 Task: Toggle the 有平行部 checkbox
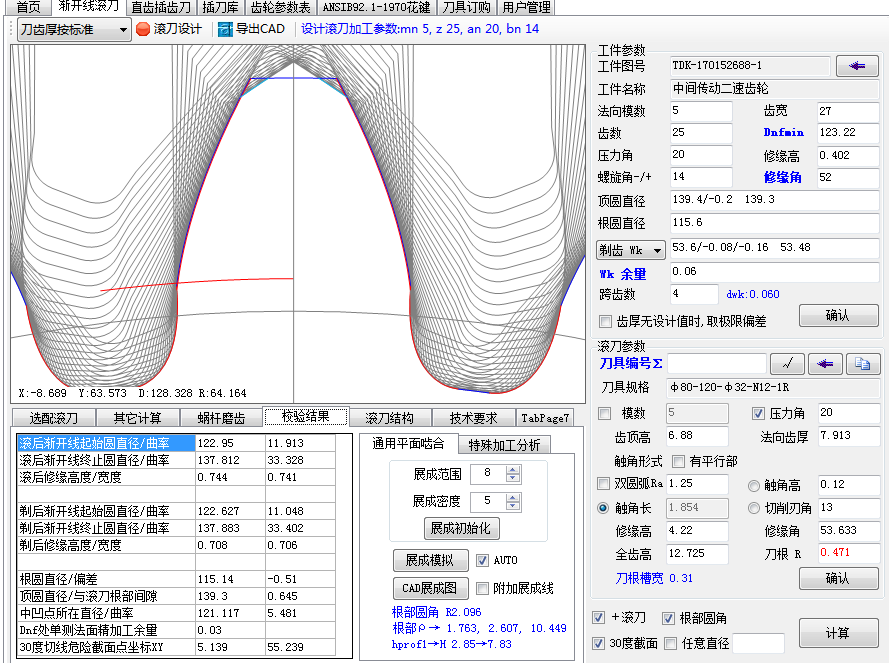(x=678, y=461)
